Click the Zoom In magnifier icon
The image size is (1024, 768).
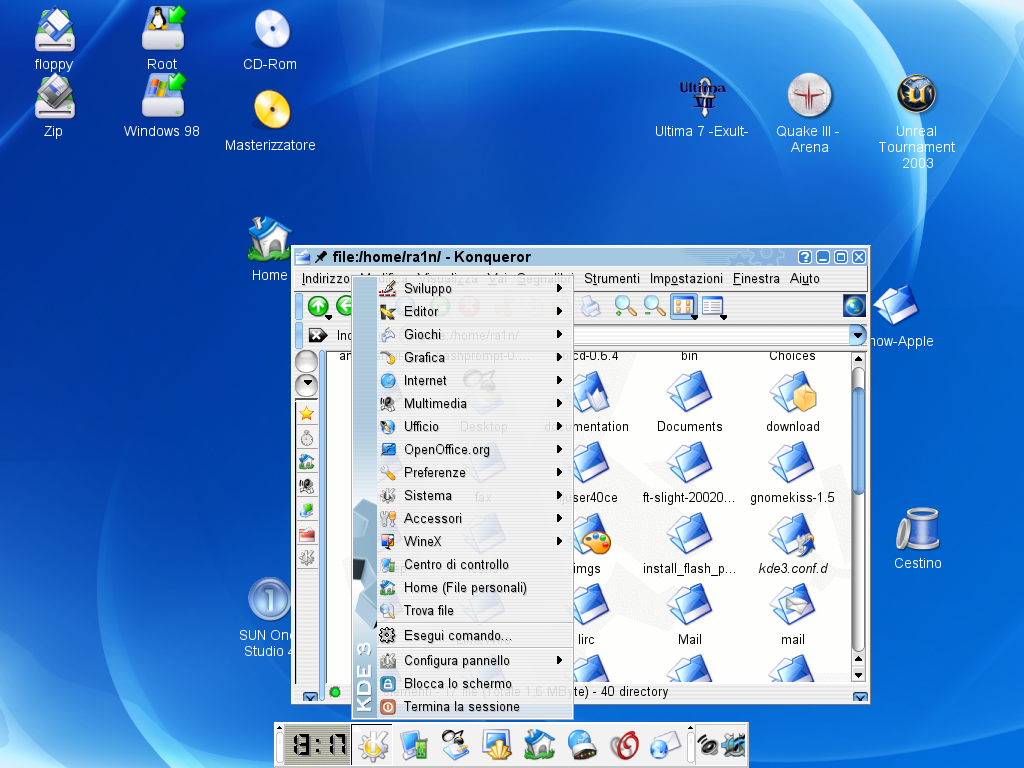625,306
